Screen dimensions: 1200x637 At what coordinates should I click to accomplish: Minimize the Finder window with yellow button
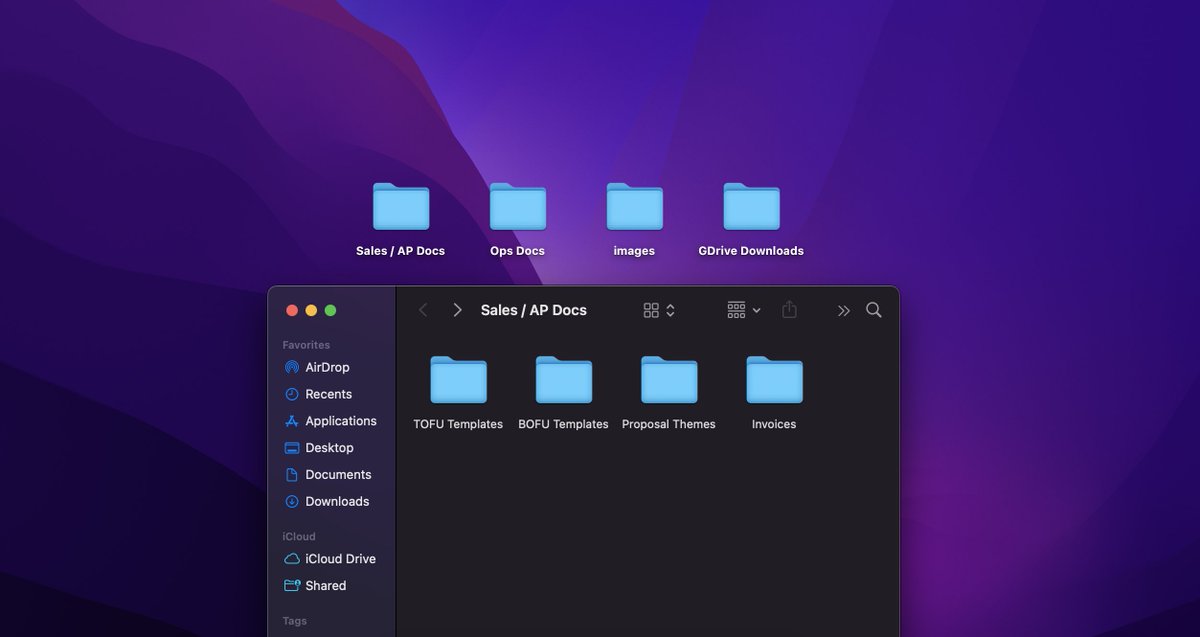(x=311, y=311)
